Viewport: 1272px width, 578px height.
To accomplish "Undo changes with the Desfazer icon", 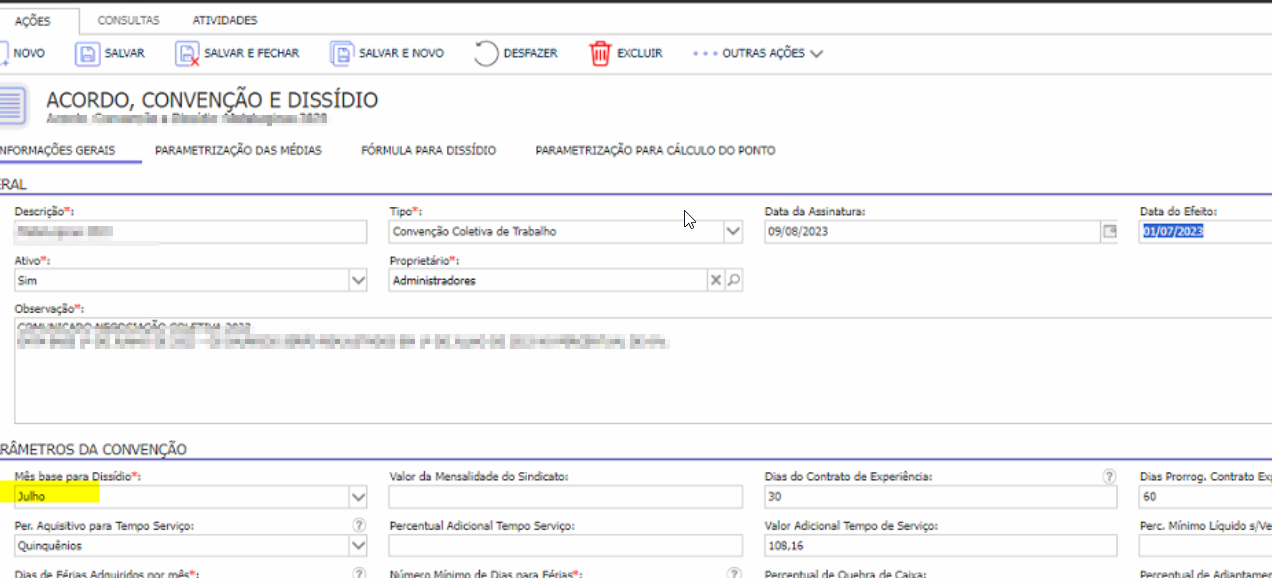I will (486, 54).
